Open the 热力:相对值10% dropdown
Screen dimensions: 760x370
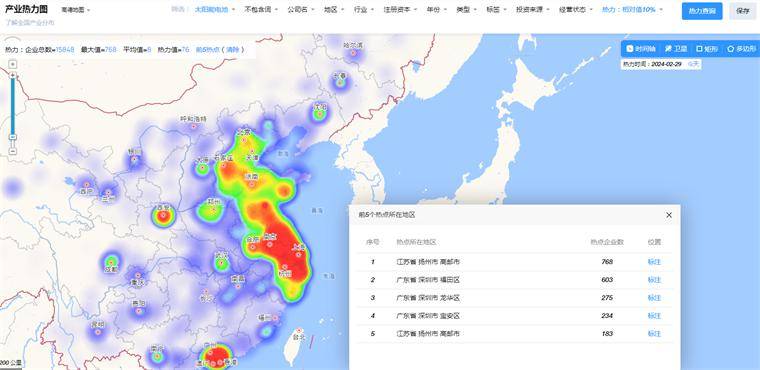[x=632, y=10]
